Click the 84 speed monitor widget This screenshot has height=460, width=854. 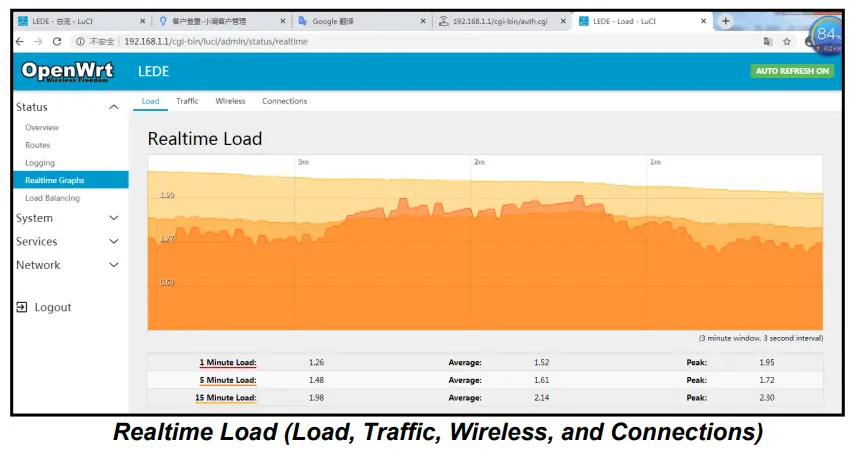click(826, 36)
